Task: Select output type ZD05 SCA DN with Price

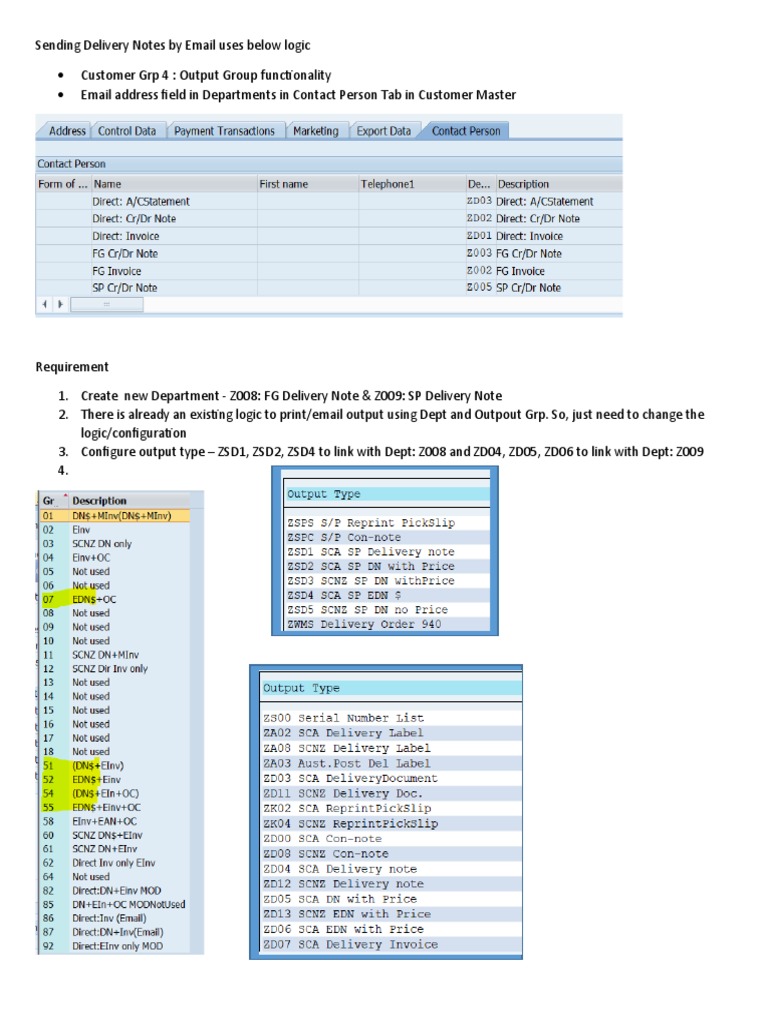Action: [x=391, y=899]
